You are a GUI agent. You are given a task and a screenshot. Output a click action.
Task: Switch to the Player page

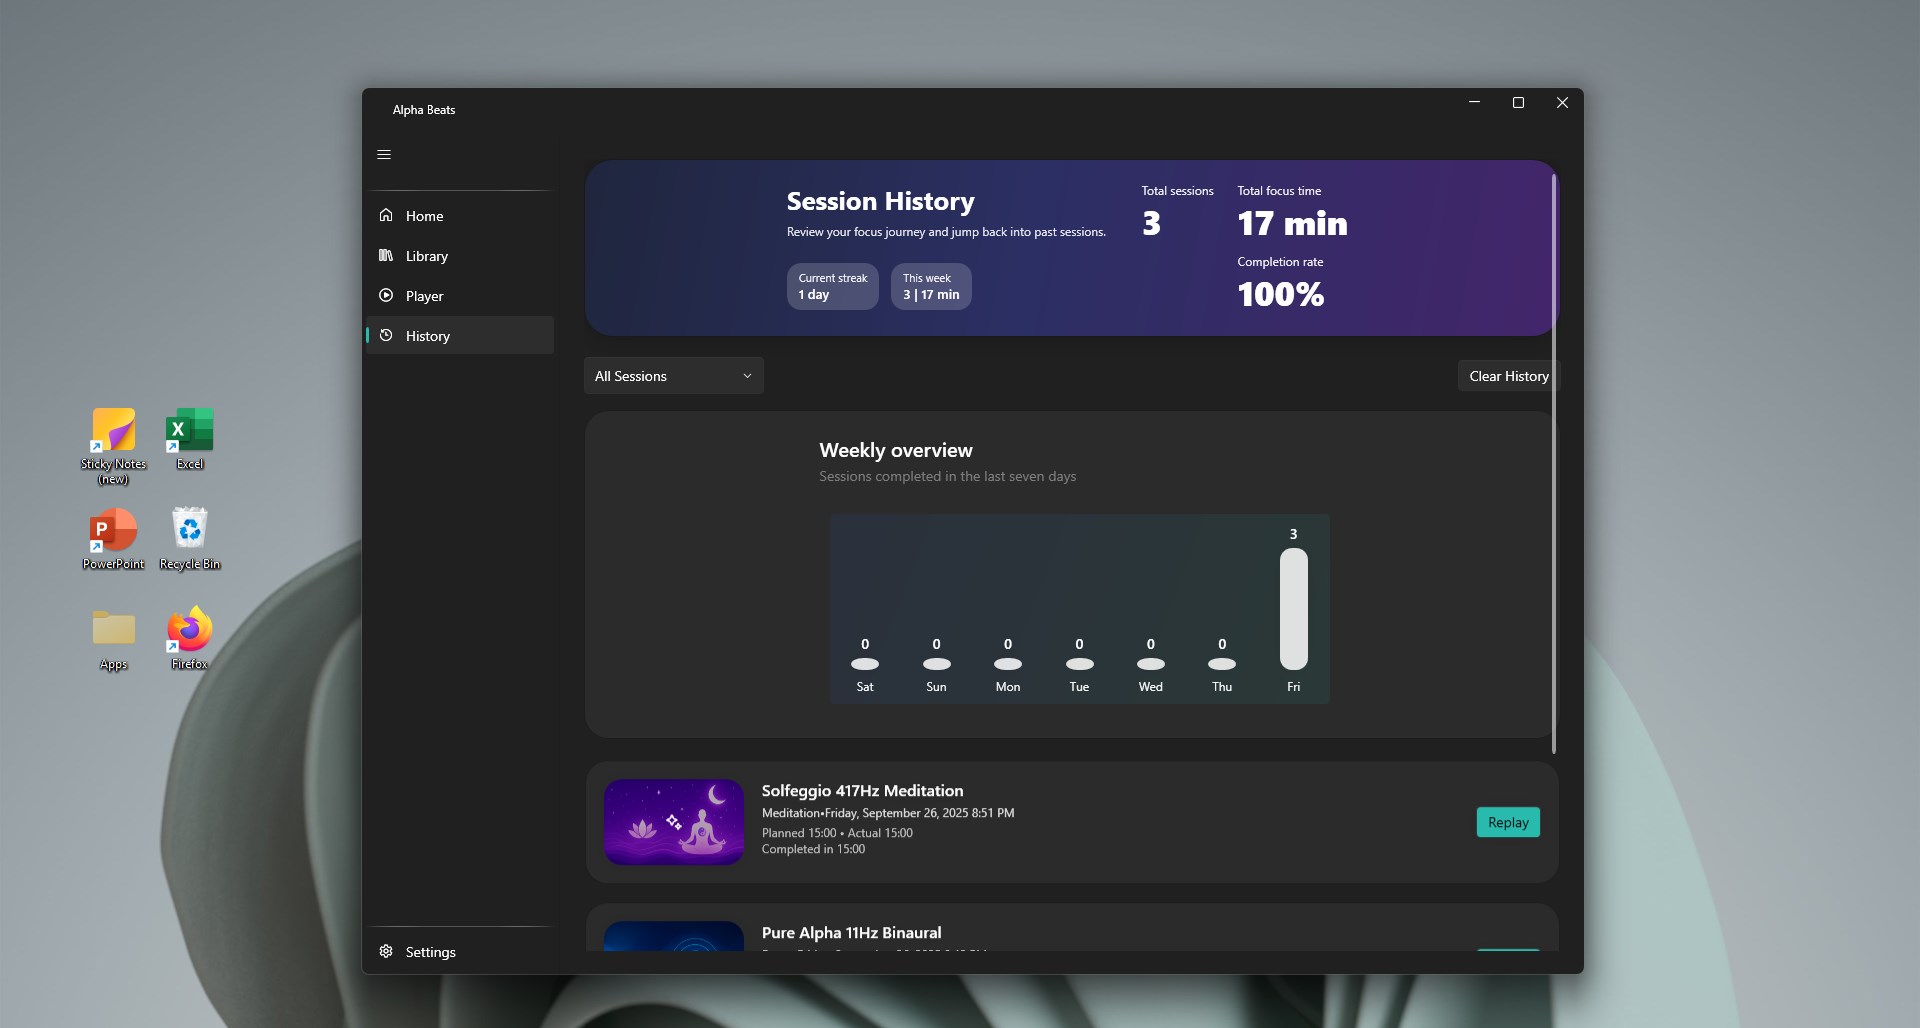[x=460, y=296]
